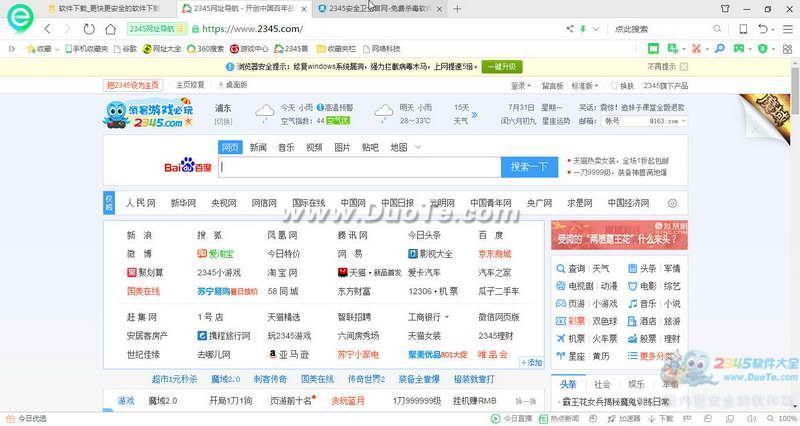Open a new browser tab
The width and height of the screenshot is (800, 426).
(457, 9)
